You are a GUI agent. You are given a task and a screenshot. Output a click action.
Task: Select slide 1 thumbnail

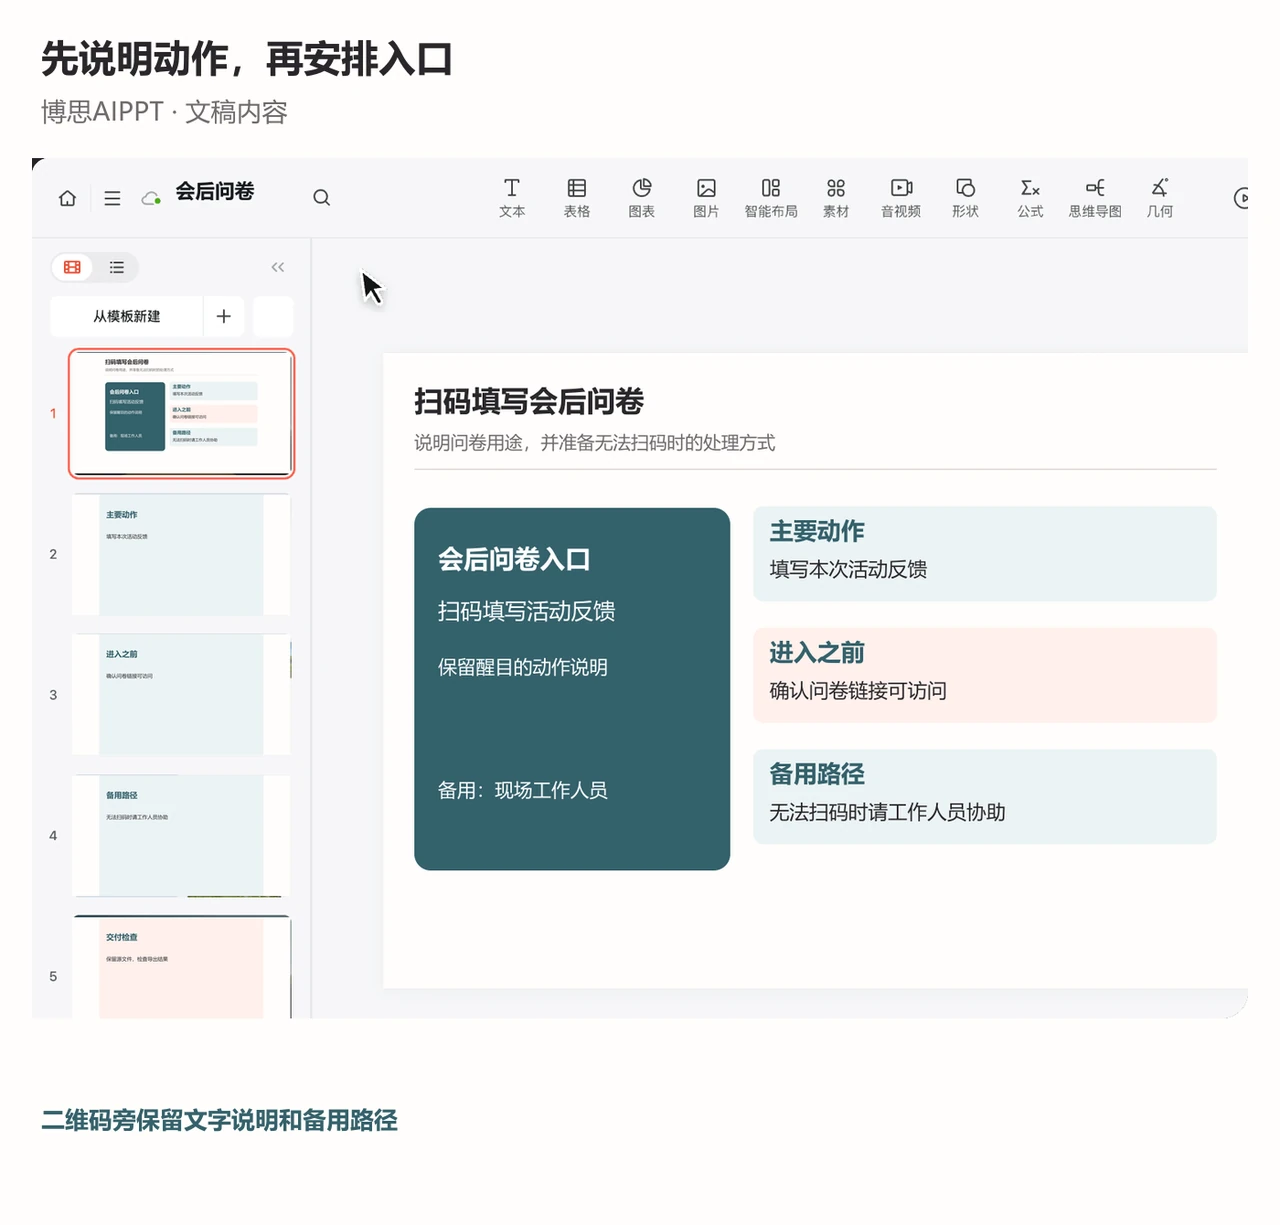[181, 413]
